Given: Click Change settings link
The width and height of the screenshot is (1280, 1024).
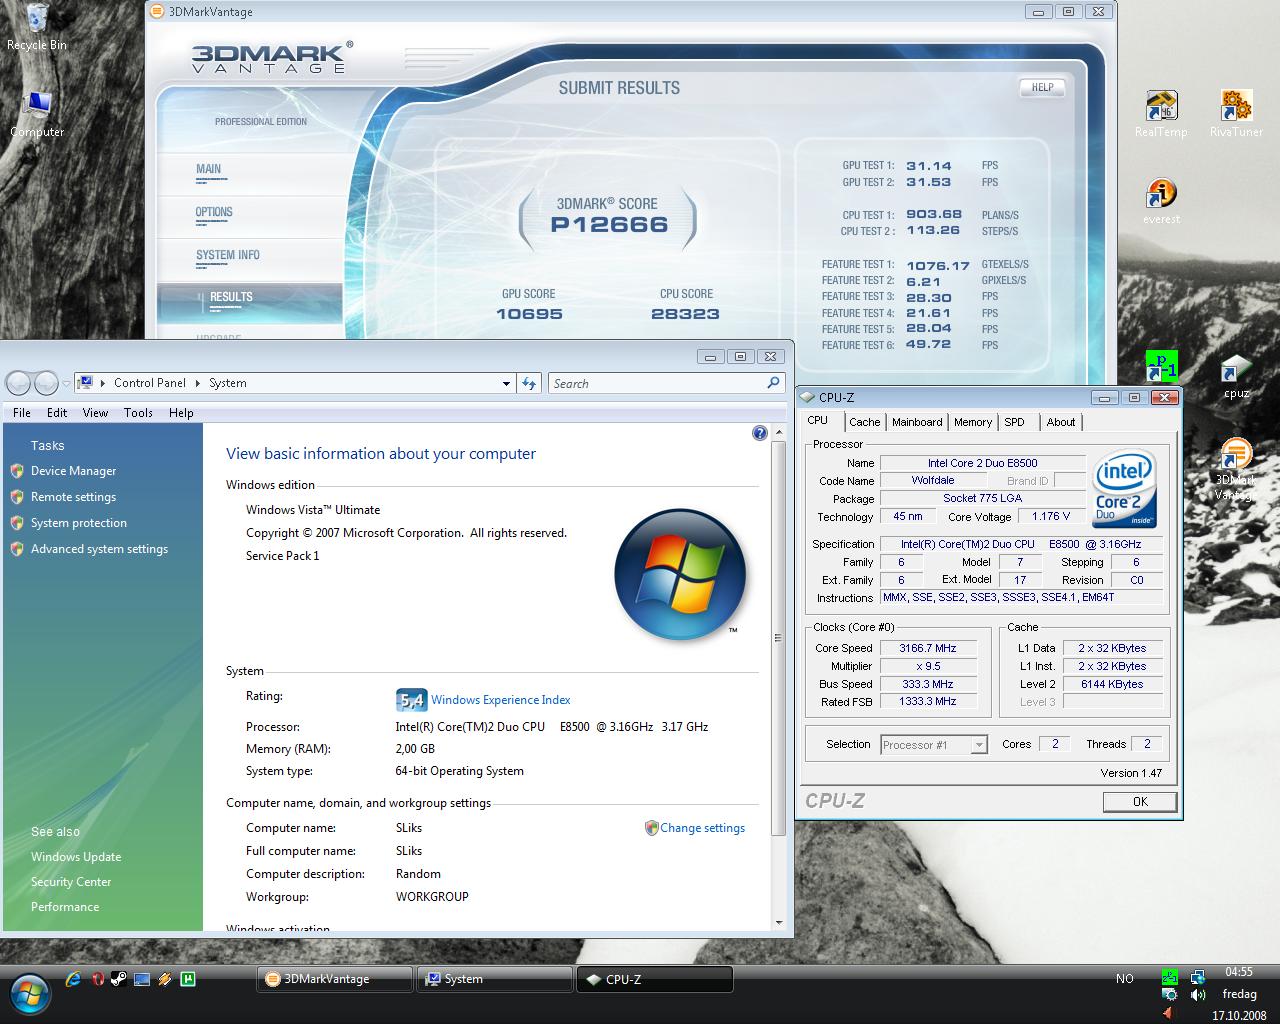Looking at the screenshot, I should click(702, 828).
